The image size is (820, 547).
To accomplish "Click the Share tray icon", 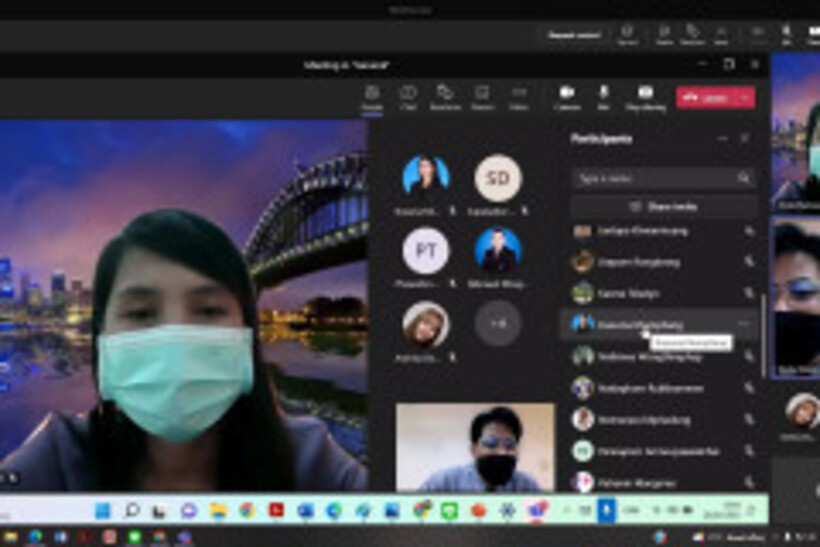I will [x=645, y=96].
